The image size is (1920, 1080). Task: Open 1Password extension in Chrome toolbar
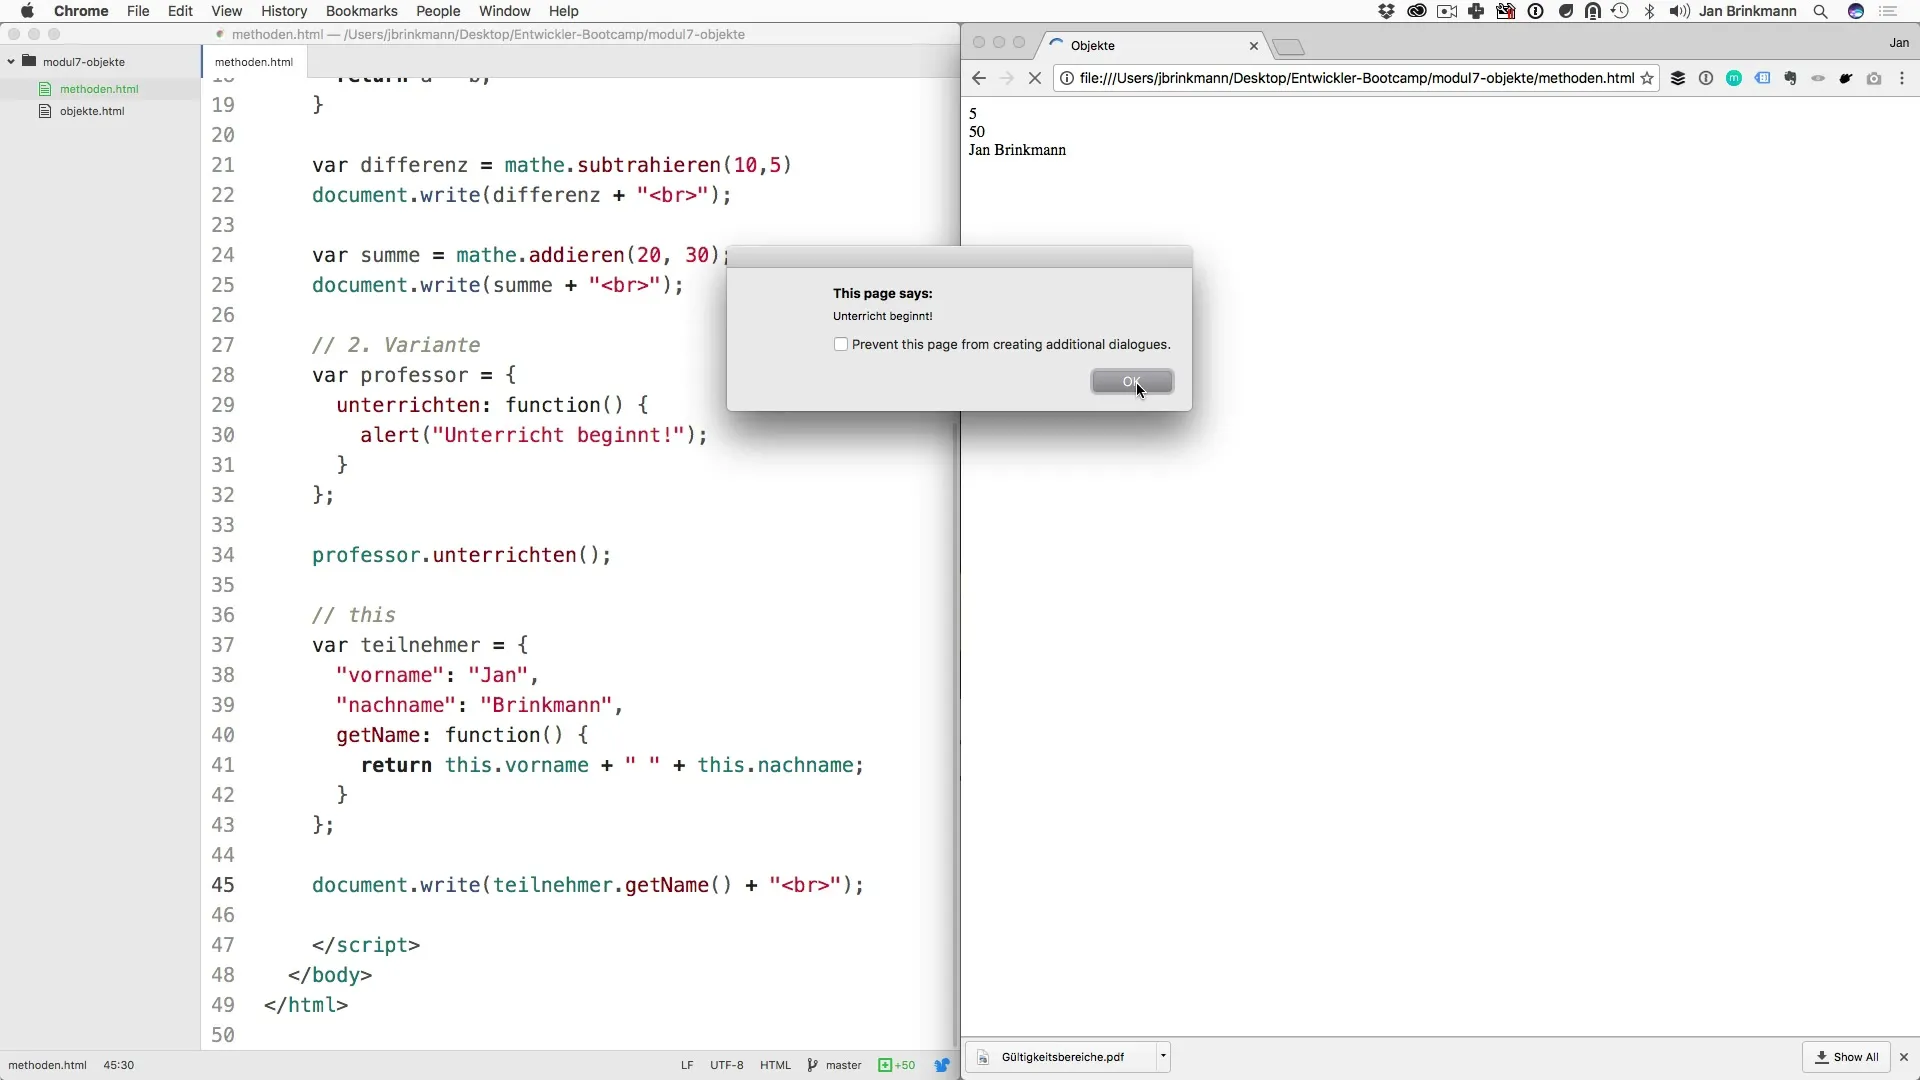[1706, 78]
